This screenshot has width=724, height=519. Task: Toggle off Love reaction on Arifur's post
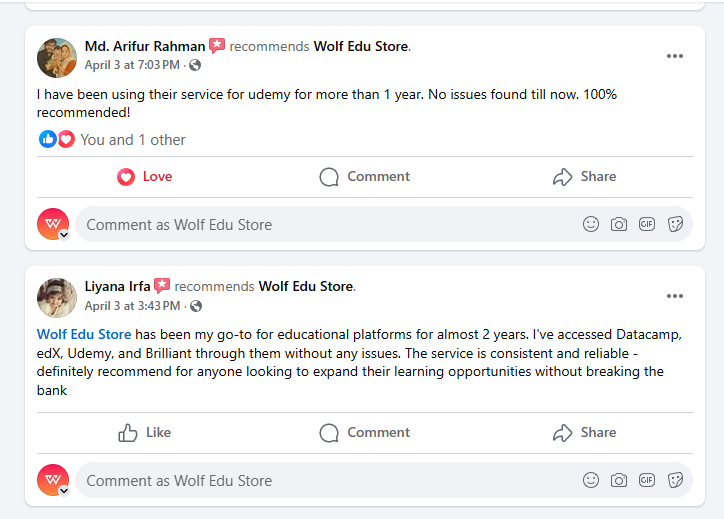pyautogui.click(x=145, y=176)
